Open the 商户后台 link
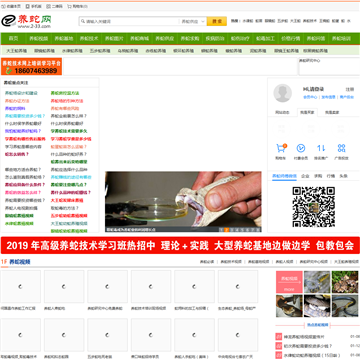This screenshot has width=360, height=360. click(347, 97)
